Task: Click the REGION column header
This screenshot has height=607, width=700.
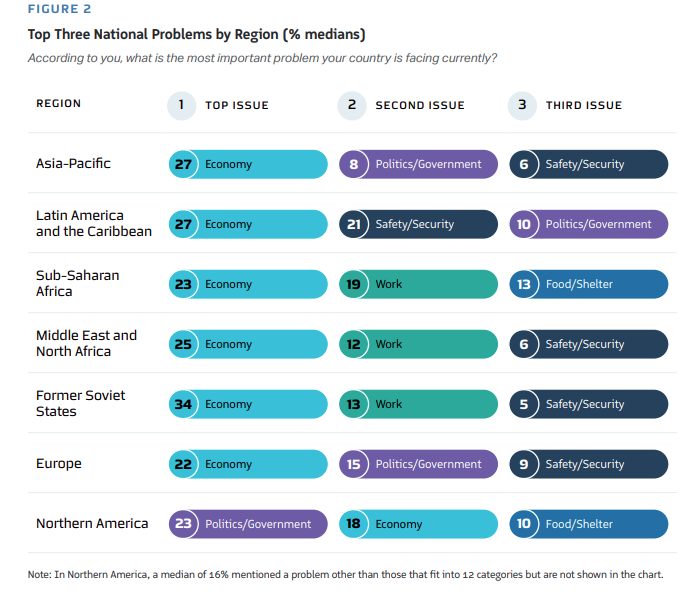Action: pyautogui.click(x=58, y=104)
